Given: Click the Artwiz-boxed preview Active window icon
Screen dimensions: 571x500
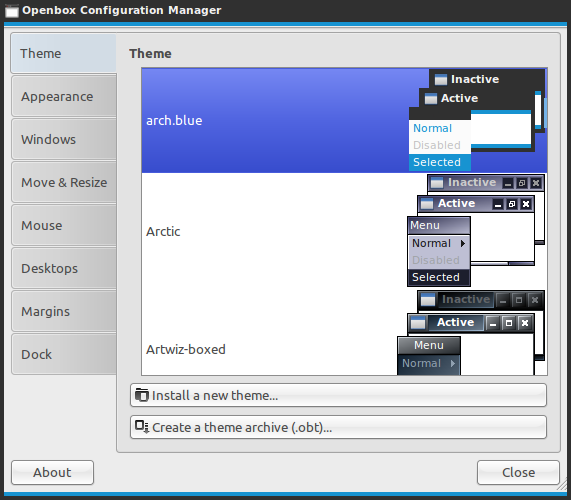Looking at the screenshot, I should coord(418,323).
